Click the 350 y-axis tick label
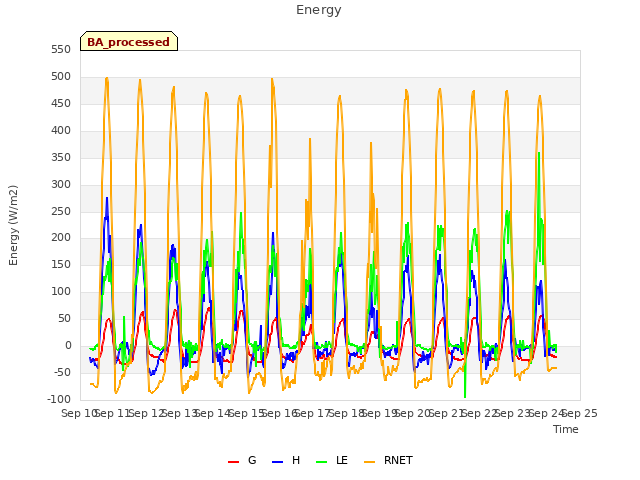Image resolution: width=640 pixels, height=480 pixels. click(x=61, y=158)
